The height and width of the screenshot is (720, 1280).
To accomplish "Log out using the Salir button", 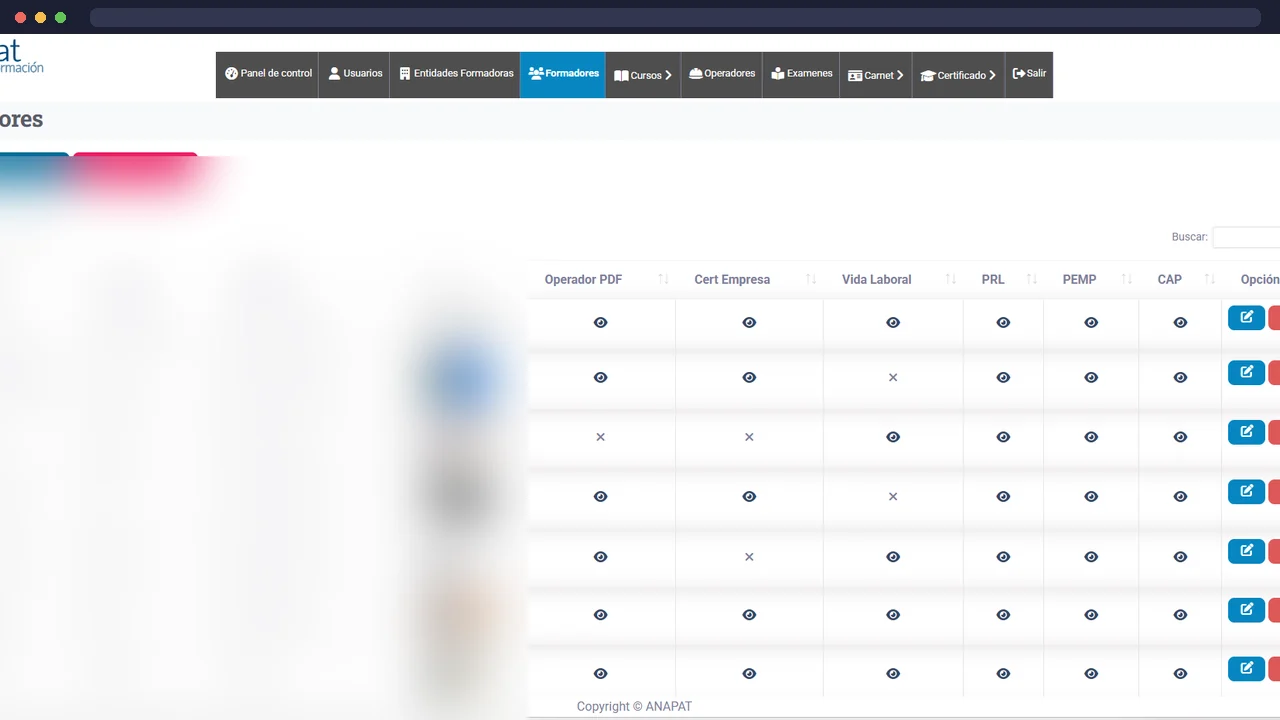I will pos(1029,74).
